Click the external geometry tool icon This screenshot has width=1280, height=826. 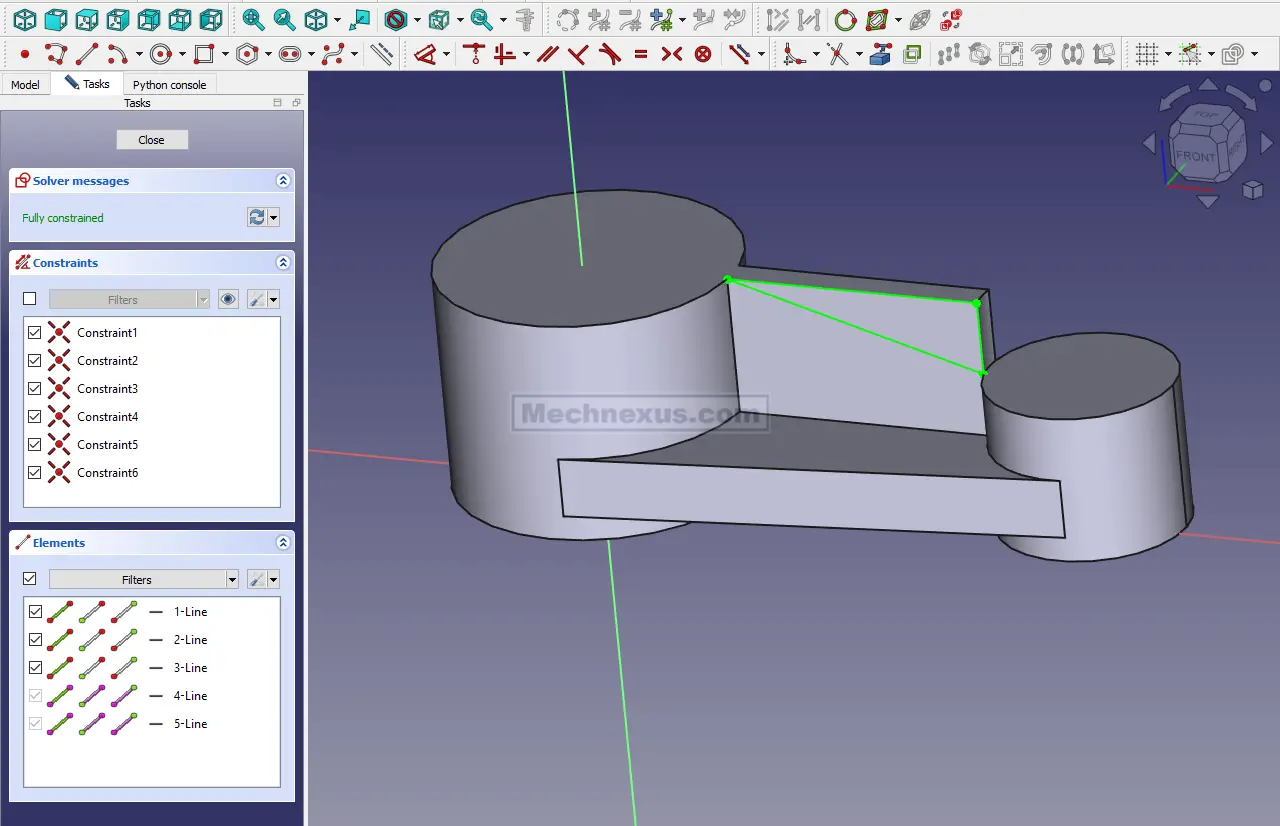pyautogui.click(x=880, y=54)
